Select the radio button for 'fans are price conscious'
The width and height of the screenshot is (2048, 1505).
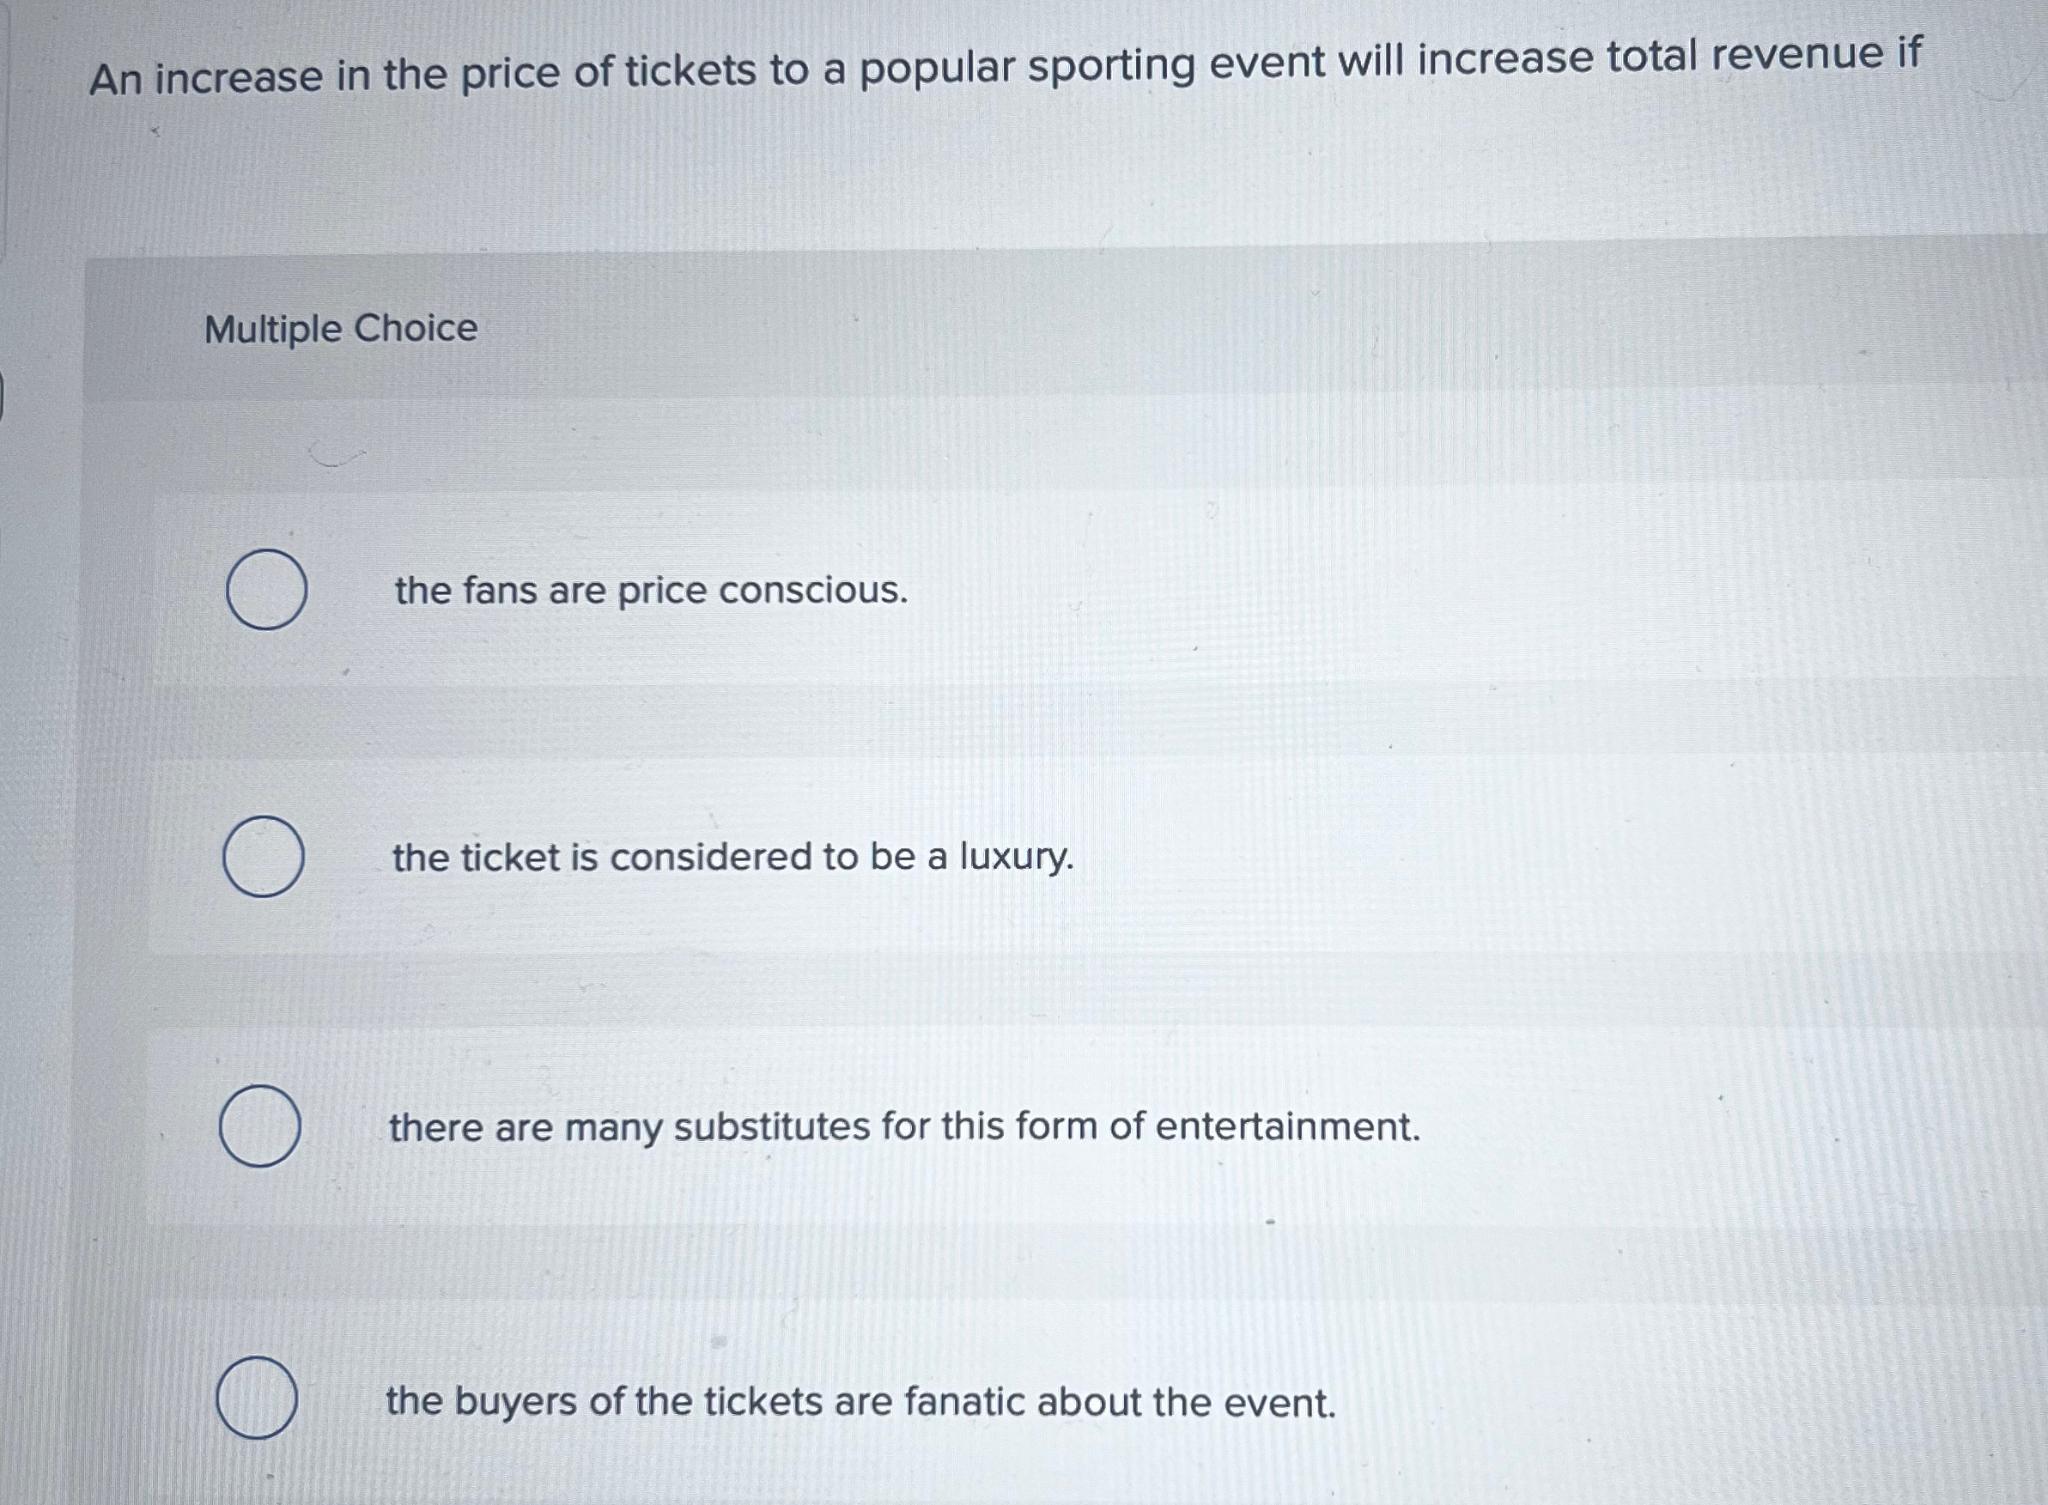coord(266,590)
